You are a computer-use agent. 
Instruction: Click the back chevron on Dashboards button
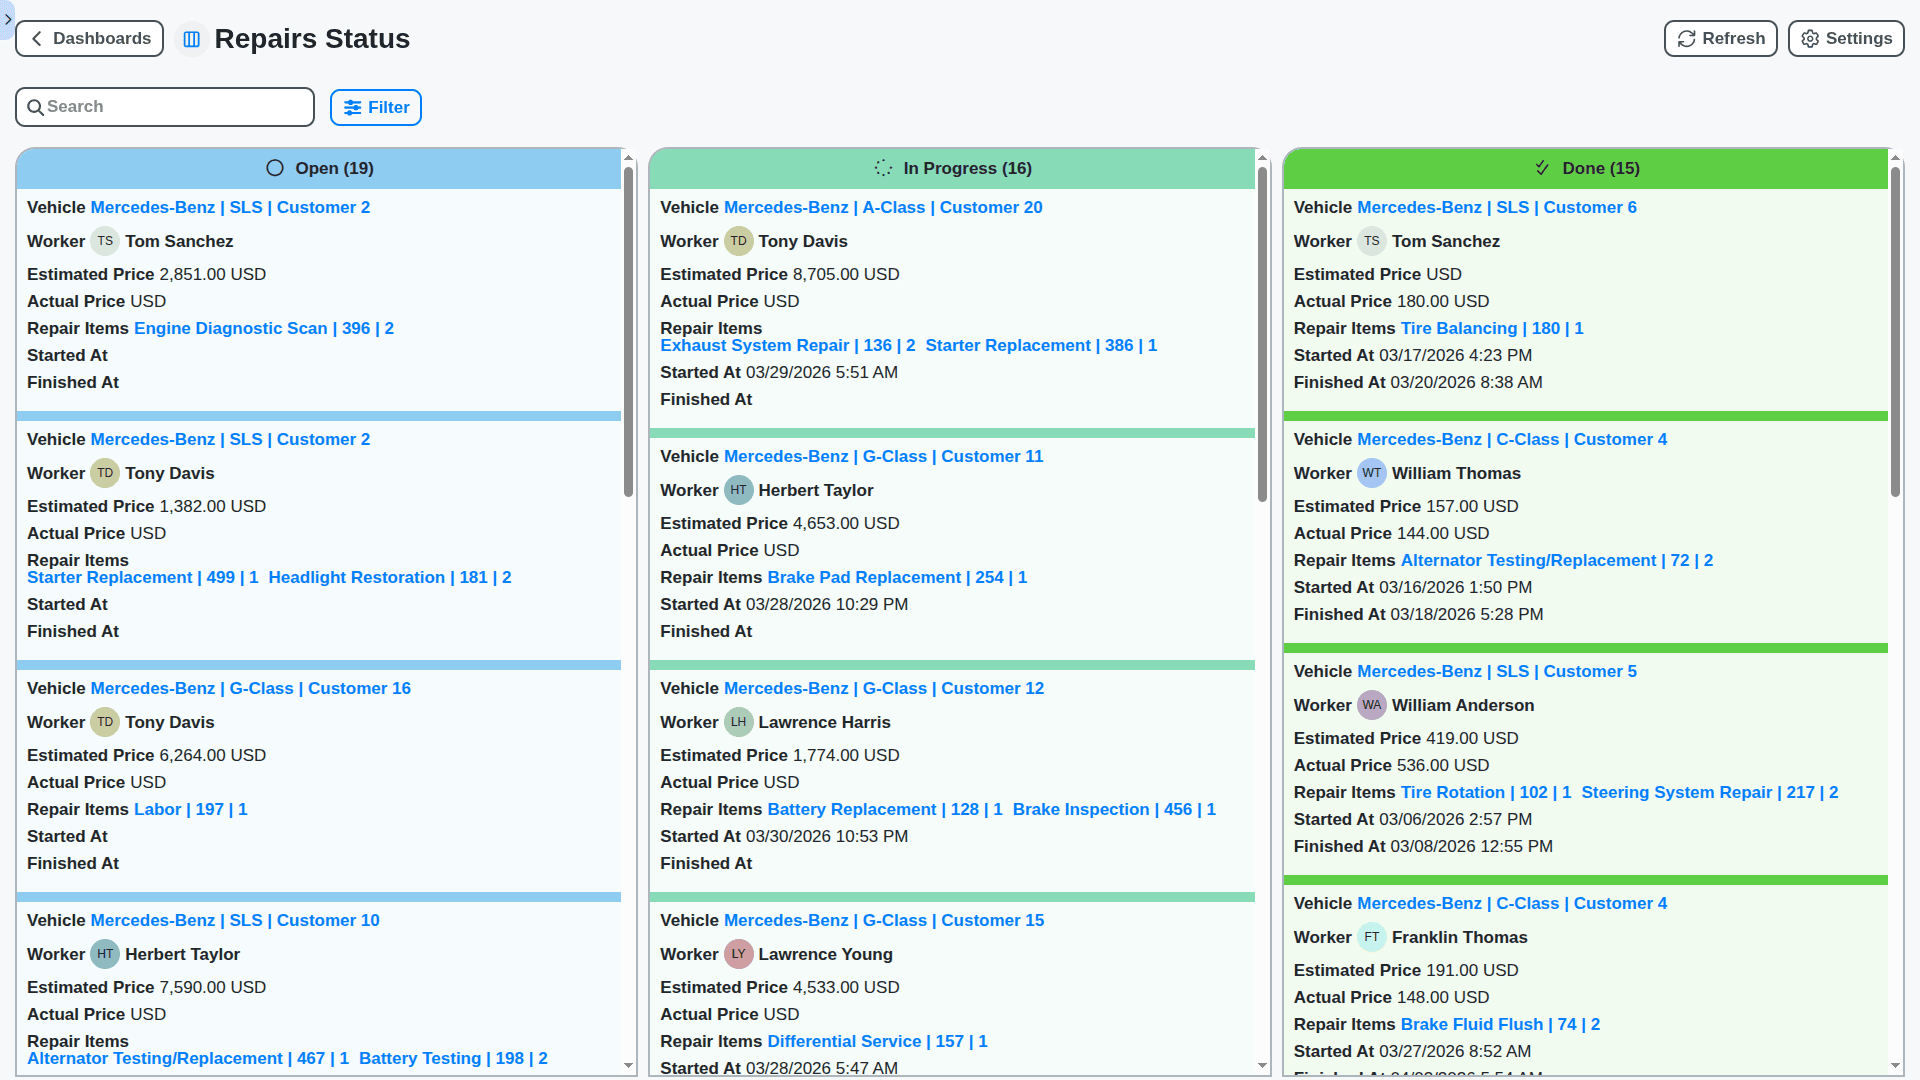pos(36,38)
